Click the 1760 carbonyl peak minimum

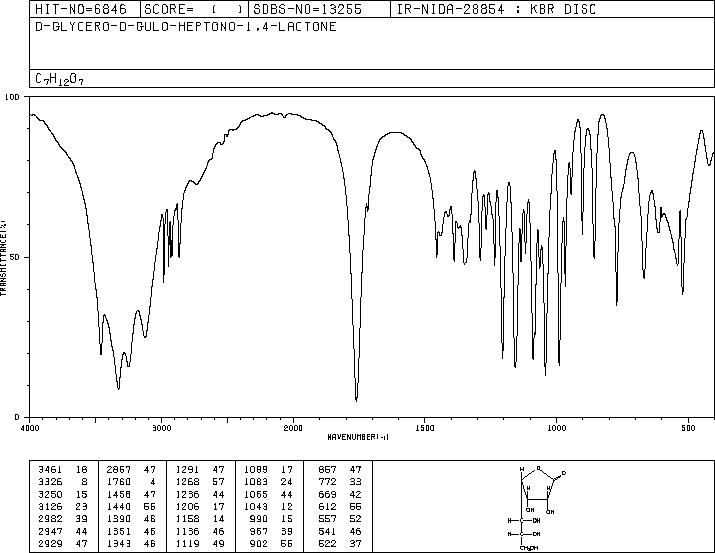click(x=356, y=400)
